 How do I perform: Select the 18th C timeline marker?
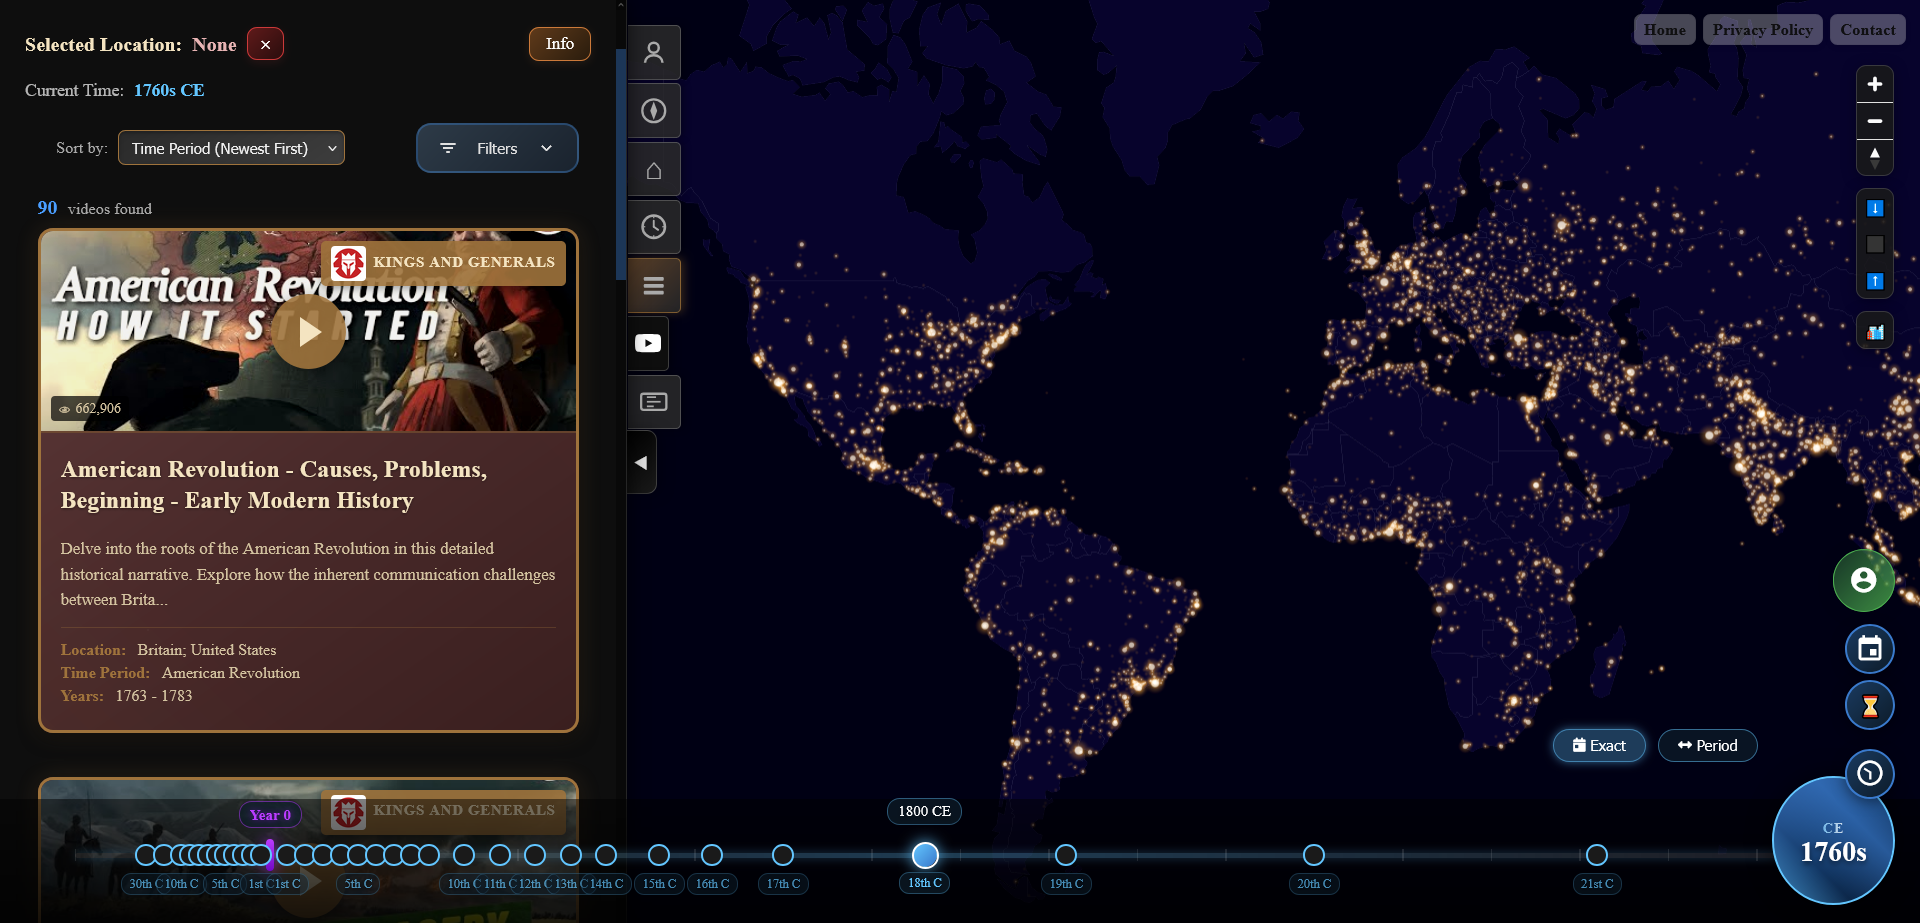[x=925, y=855]
